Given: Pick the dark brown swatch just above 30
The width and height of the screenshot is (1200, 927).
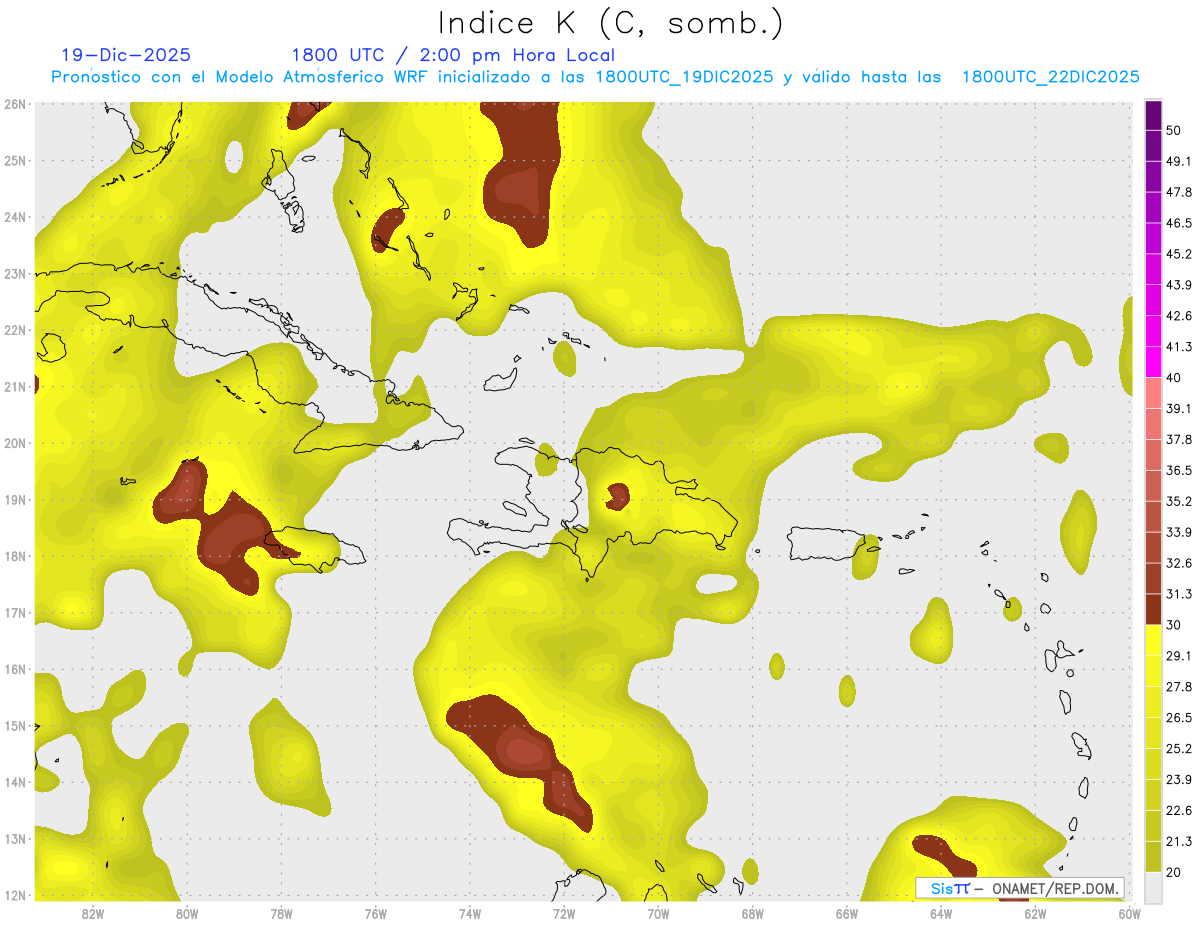Looking at the screenshot, I should click(x=1153, y=610).
